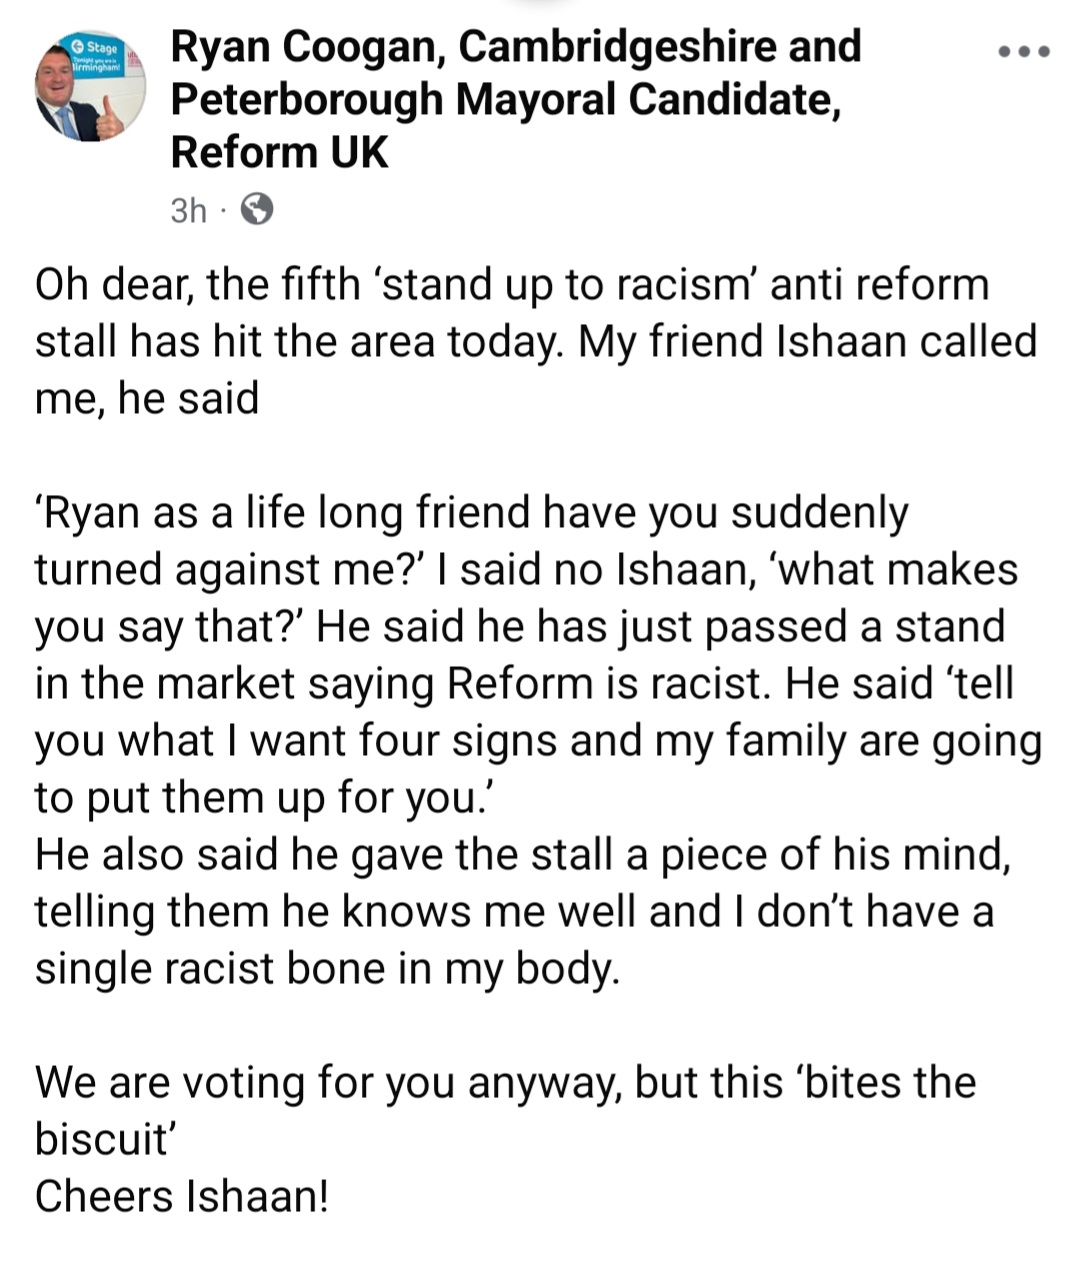Select the privacy globe next to the timestamp

click(258, 209)
